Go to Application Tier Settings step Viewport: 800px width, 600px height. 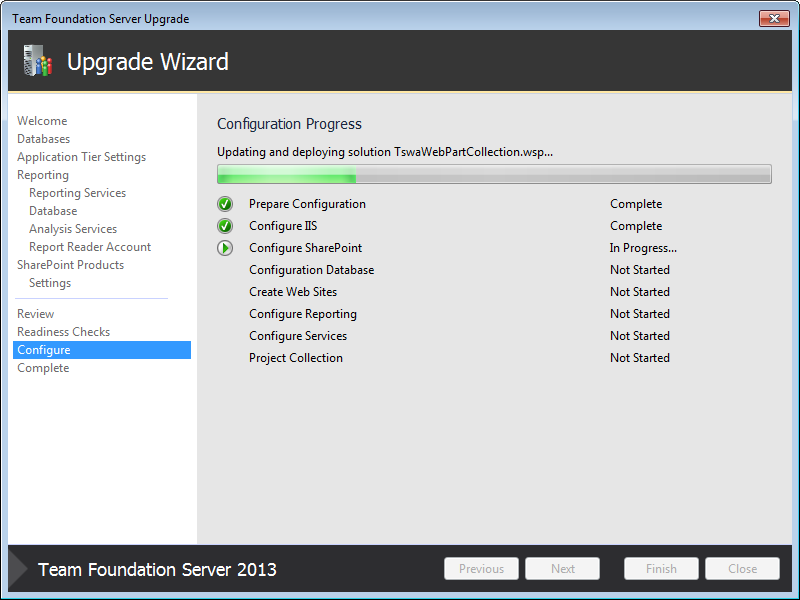81,157
